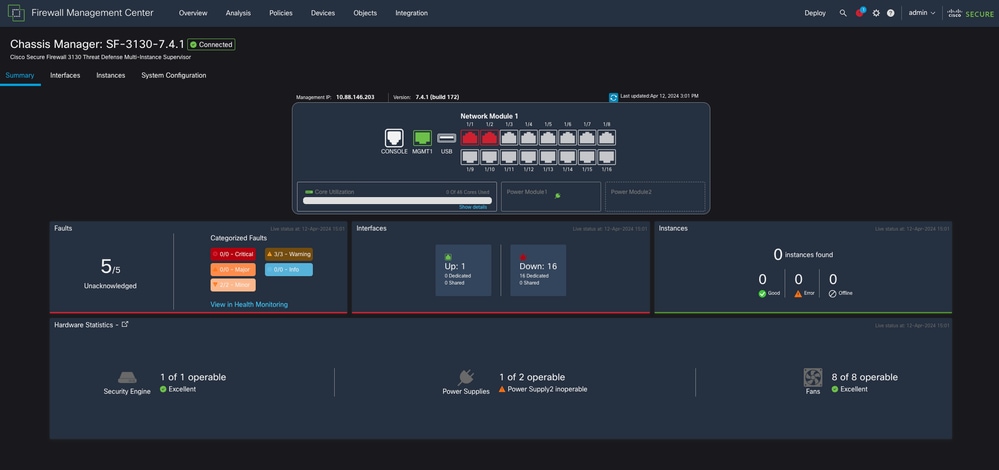
Task: Select the green MGMT1 port icon
Action: 422,138
